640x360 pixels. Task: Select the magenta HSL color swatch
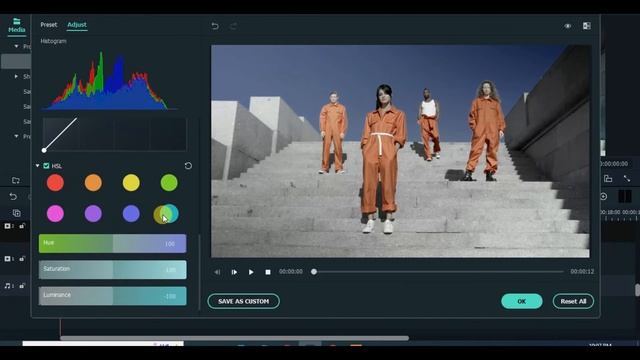[55, 213]
